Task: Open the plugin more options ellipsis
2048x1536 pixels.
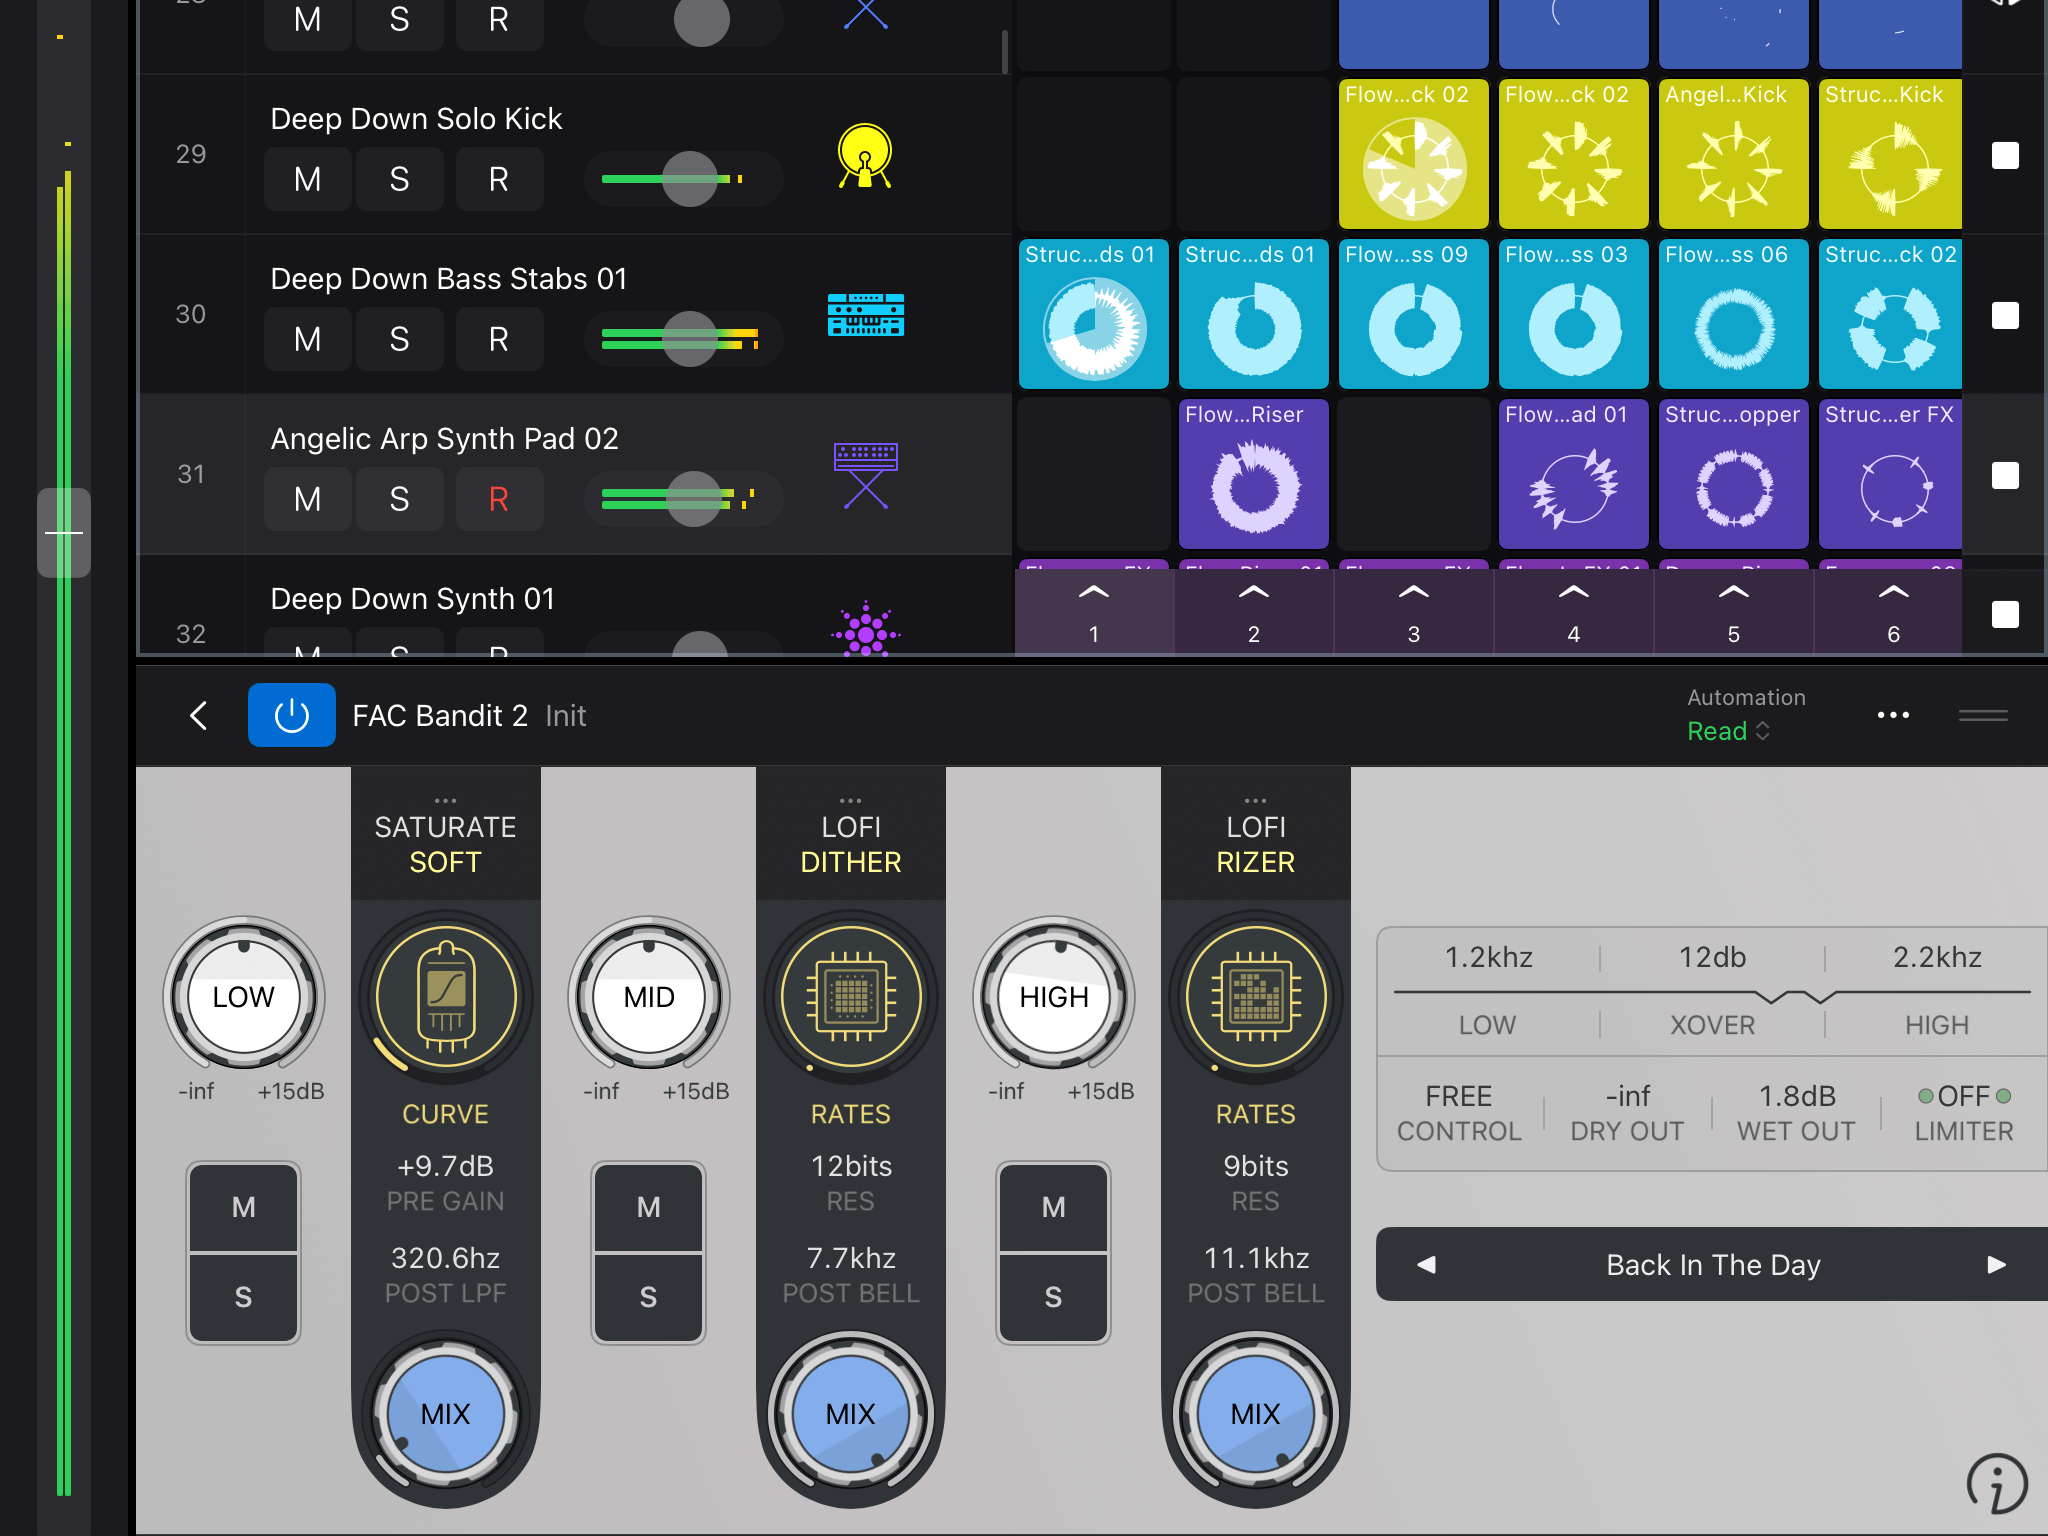Action: (x=1893, y=715)
